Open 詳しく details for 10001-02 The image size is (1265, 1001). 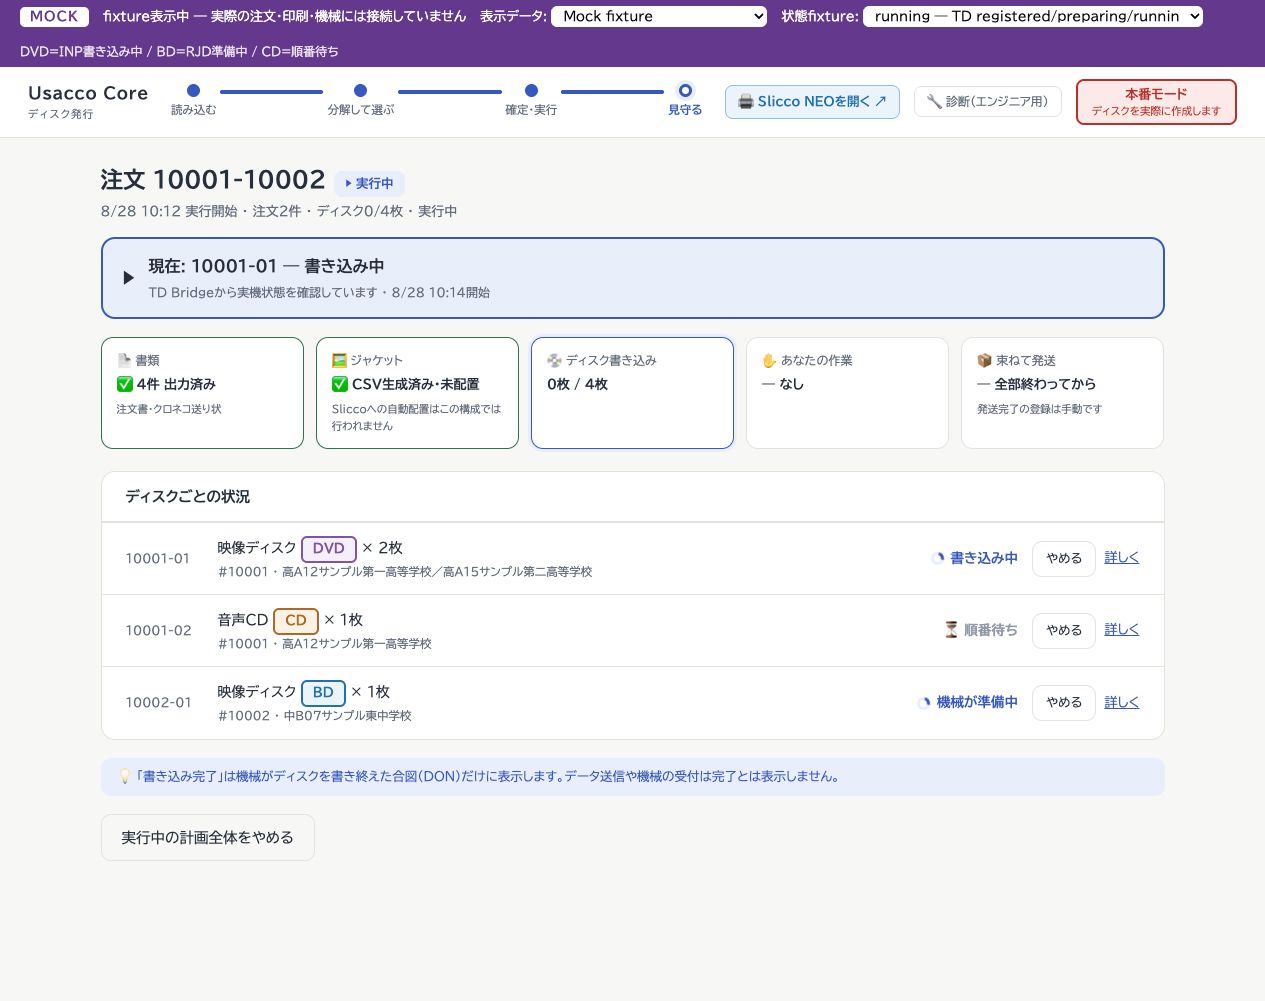1121,630
